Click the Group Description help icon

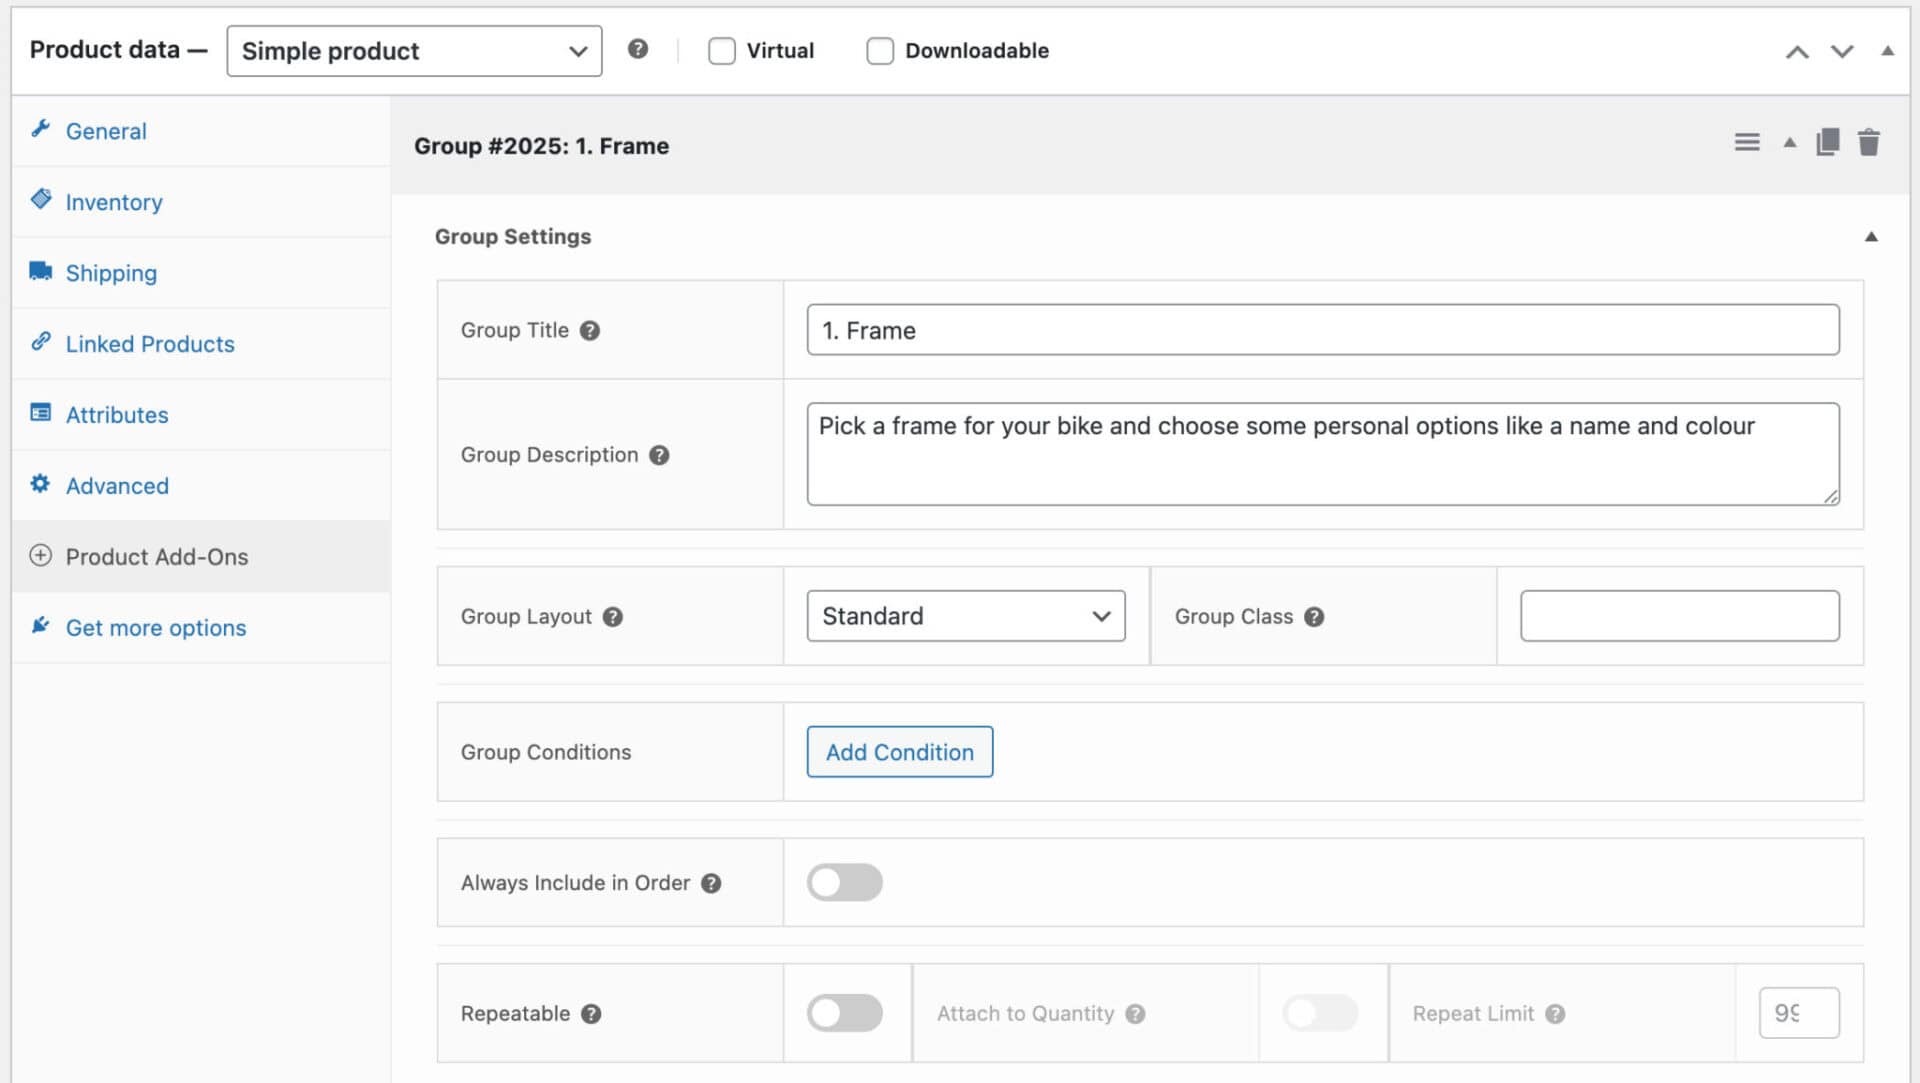pyautogui.click(x=659, y=455)
